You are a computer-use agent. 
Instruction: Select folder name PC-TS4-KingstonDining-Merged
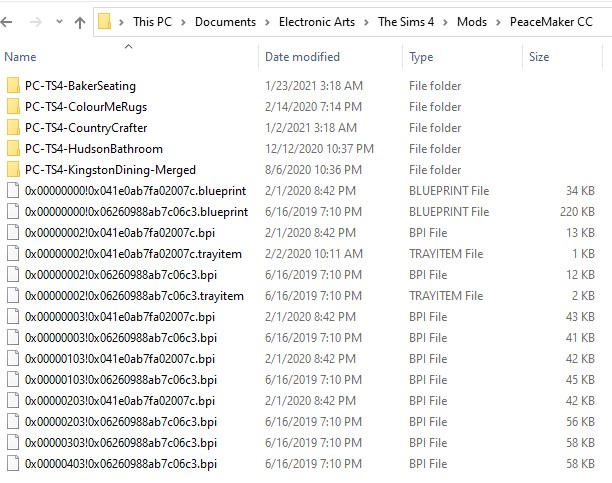(x=110, y=170)
